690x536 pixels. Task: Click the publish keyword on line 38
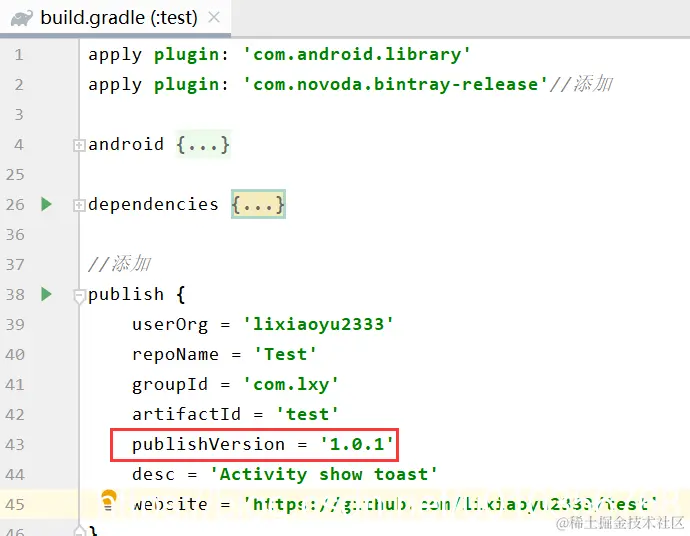(x=126, y=294)
